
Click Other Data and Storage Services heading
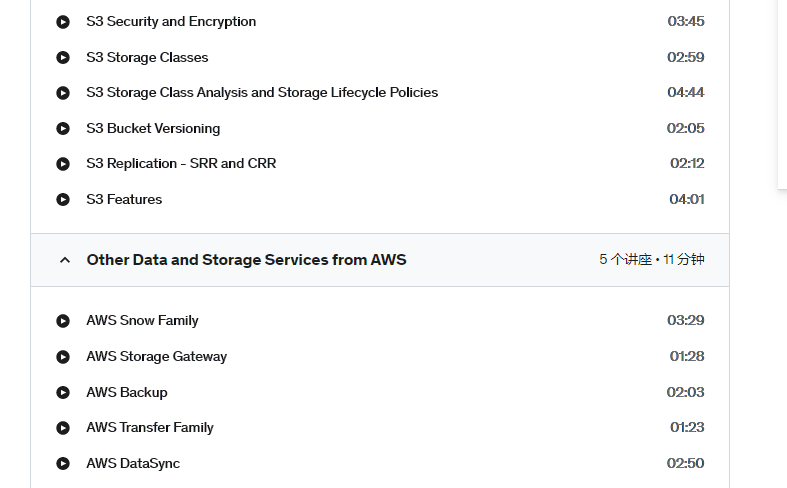tap(246, 260)
